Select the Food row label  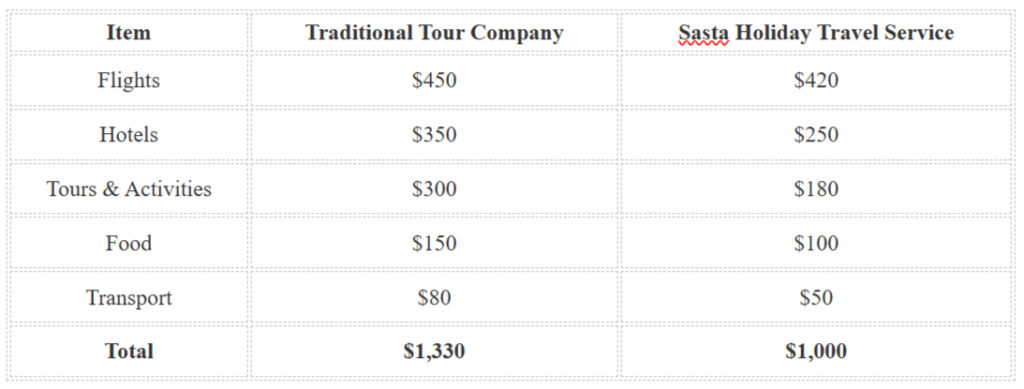pyautogui.click(x=129, y=243)
